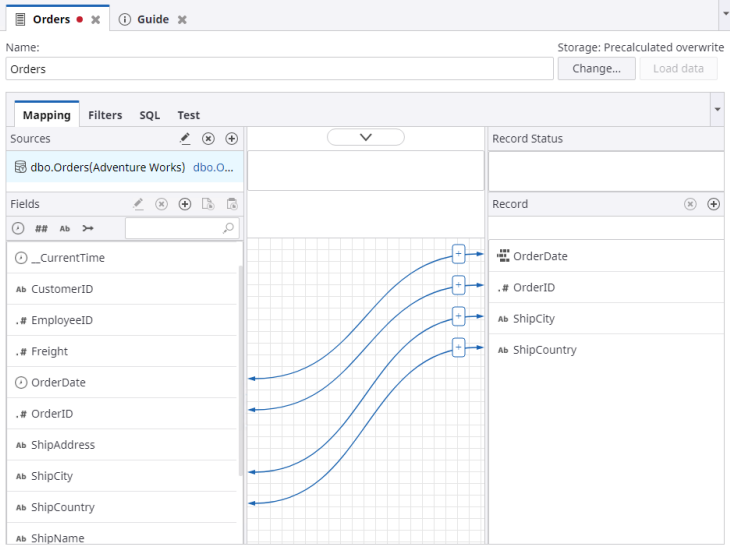Add a new source with the Sources plus icon
The image size is (730, 550).
coord(231,139)
